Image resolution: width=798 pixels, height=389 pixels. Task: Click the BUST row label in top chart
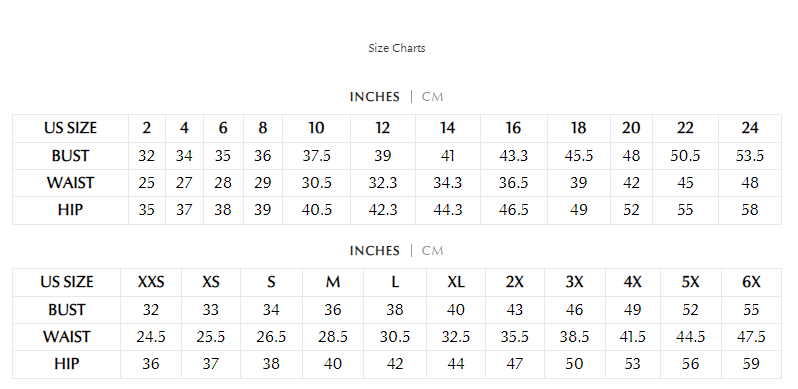[x=70, y=155]
